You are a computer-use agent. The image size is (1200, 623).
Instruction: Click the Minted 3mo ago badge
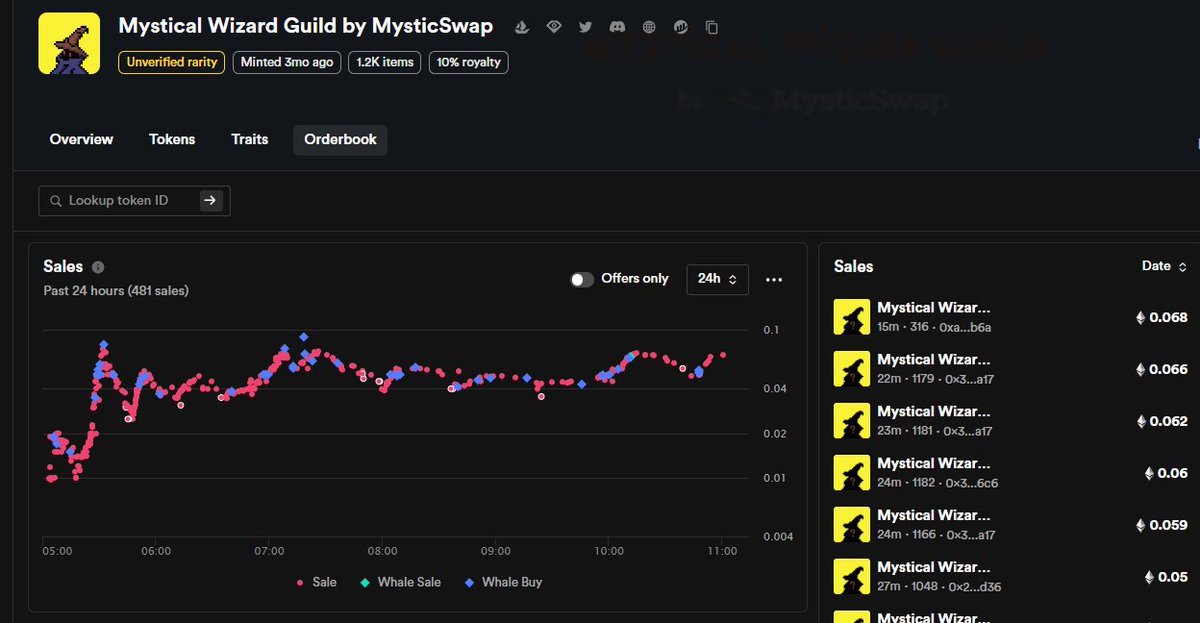[288, 62]
